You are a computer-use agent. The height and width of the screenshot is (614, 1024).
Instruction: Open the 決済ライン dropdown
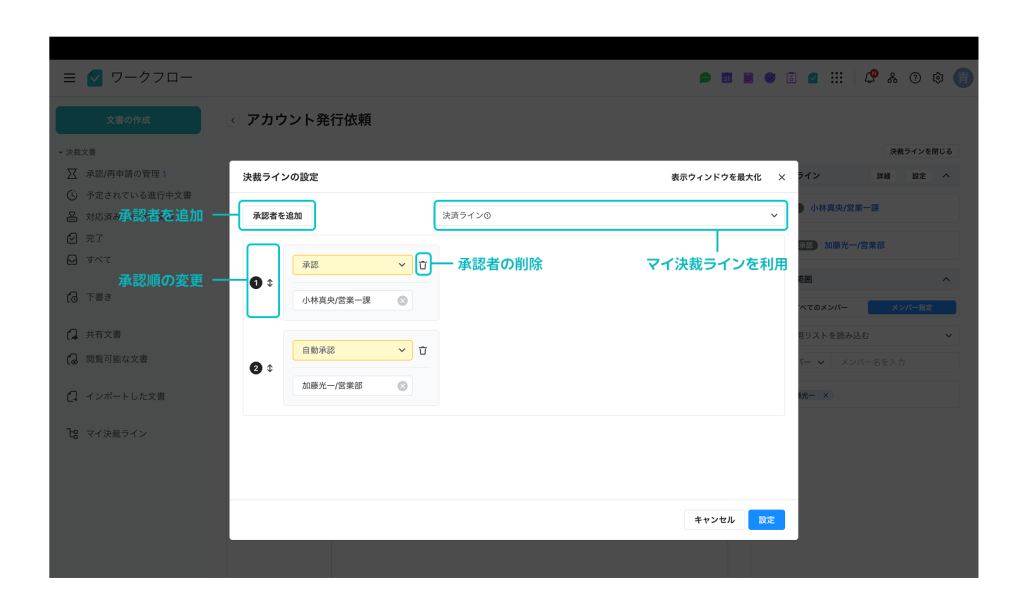pyautogui.click(x=610, y=215)
